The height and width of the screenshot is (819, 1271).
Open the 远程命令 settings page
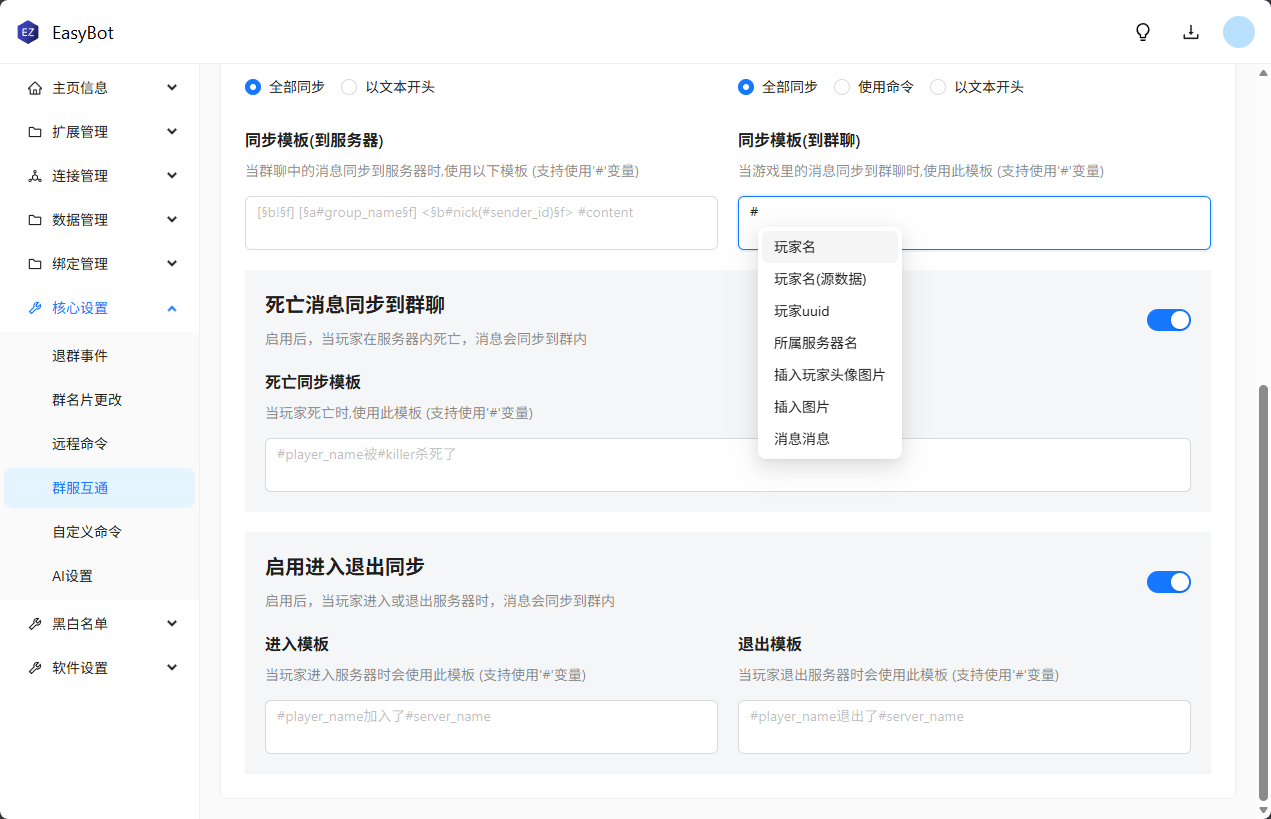(x=80, y=444)
